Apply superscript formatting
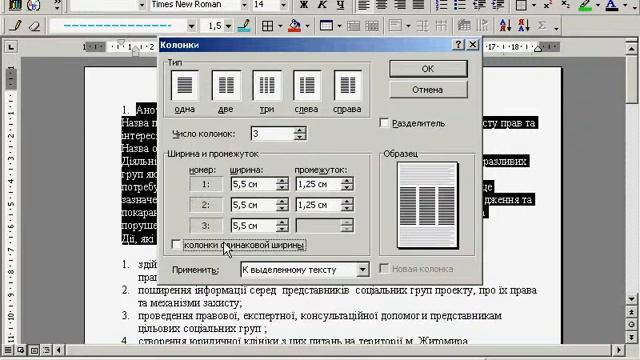This screenshot has width=640, height=360. 547,4
